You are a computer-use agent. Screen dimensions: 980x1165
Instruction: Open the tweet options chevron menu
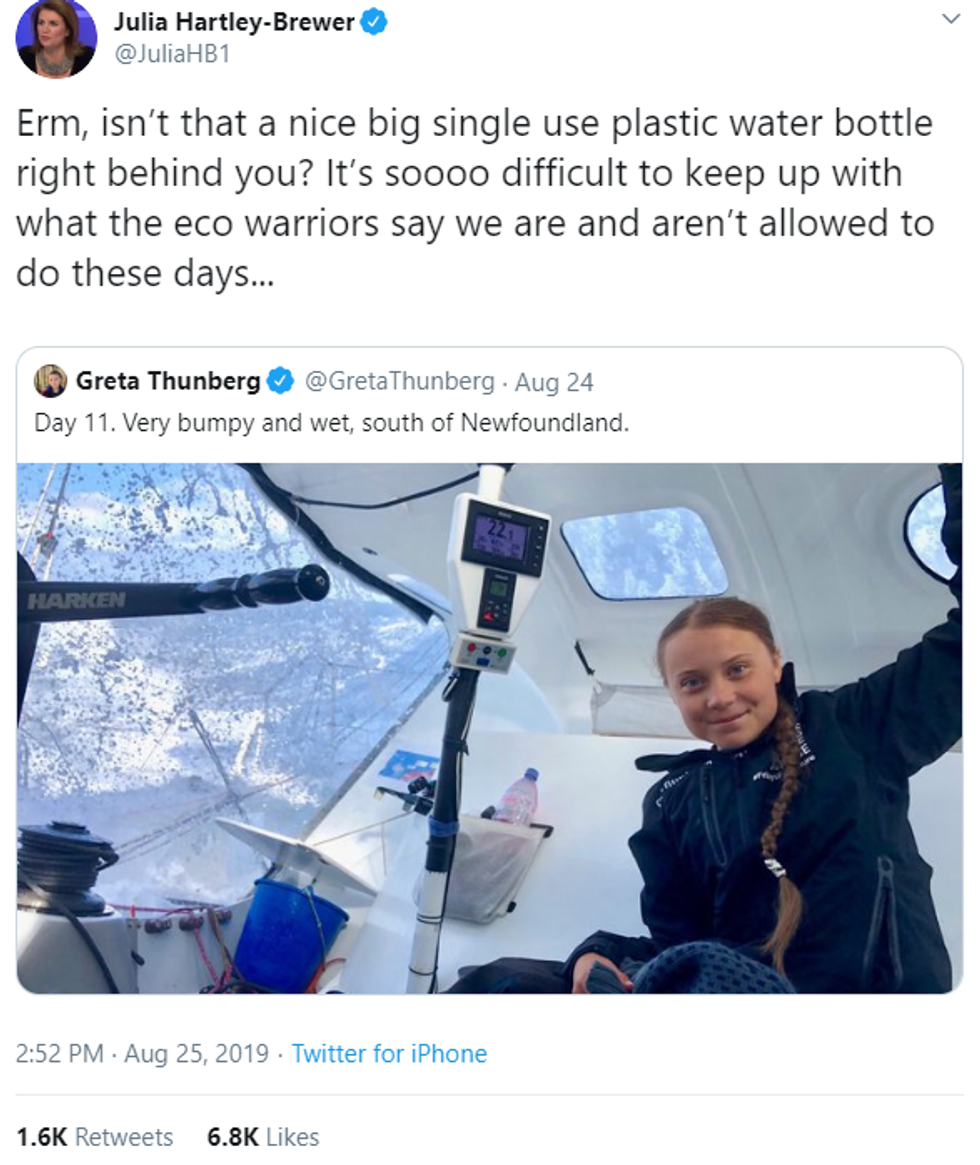950,19
